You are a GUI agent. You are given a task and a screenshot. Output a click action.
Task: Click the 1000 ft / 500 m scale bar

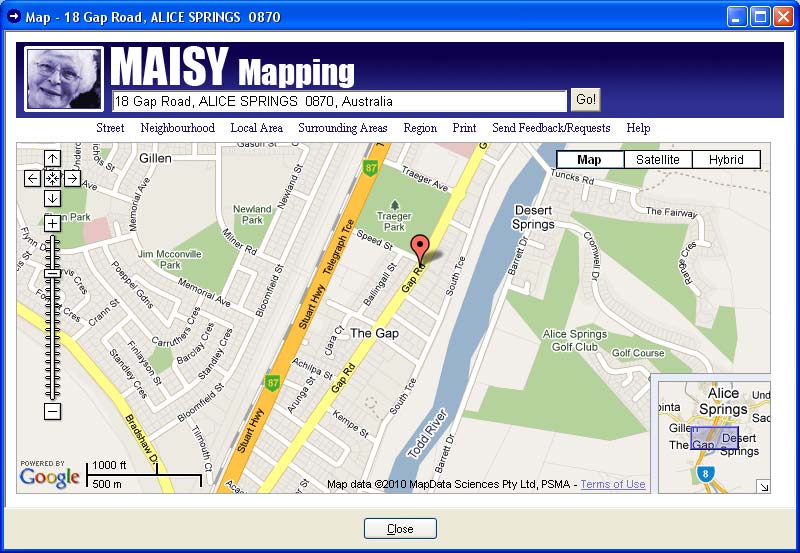click(x=144, y=474)
